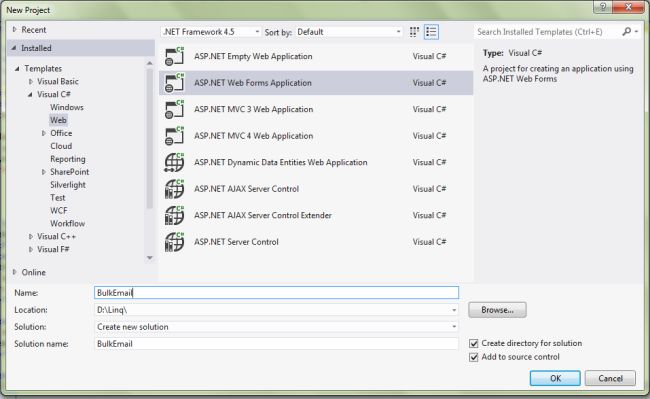Select Windows under Visual C#
Screen dimensions: 650x399
tap(67, 107)
